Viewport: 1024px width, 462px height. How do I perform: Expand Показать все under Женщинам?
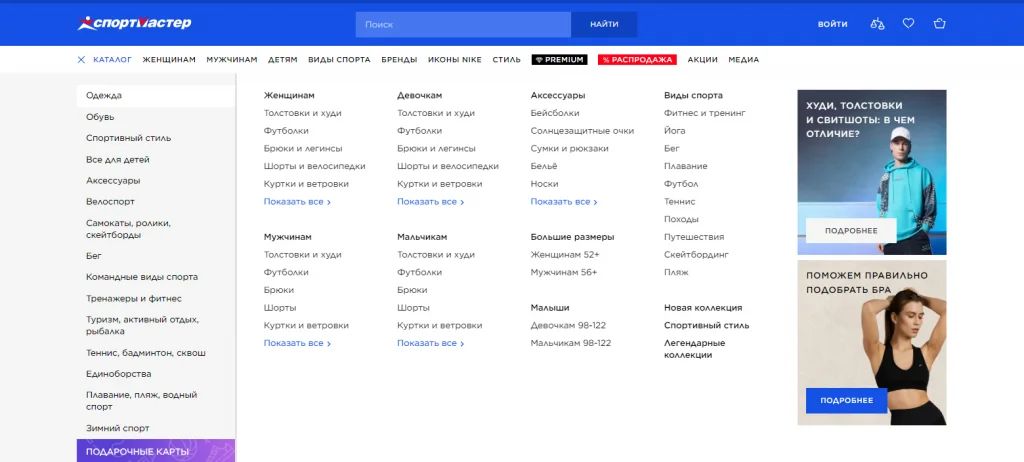(x=297, y=202)
